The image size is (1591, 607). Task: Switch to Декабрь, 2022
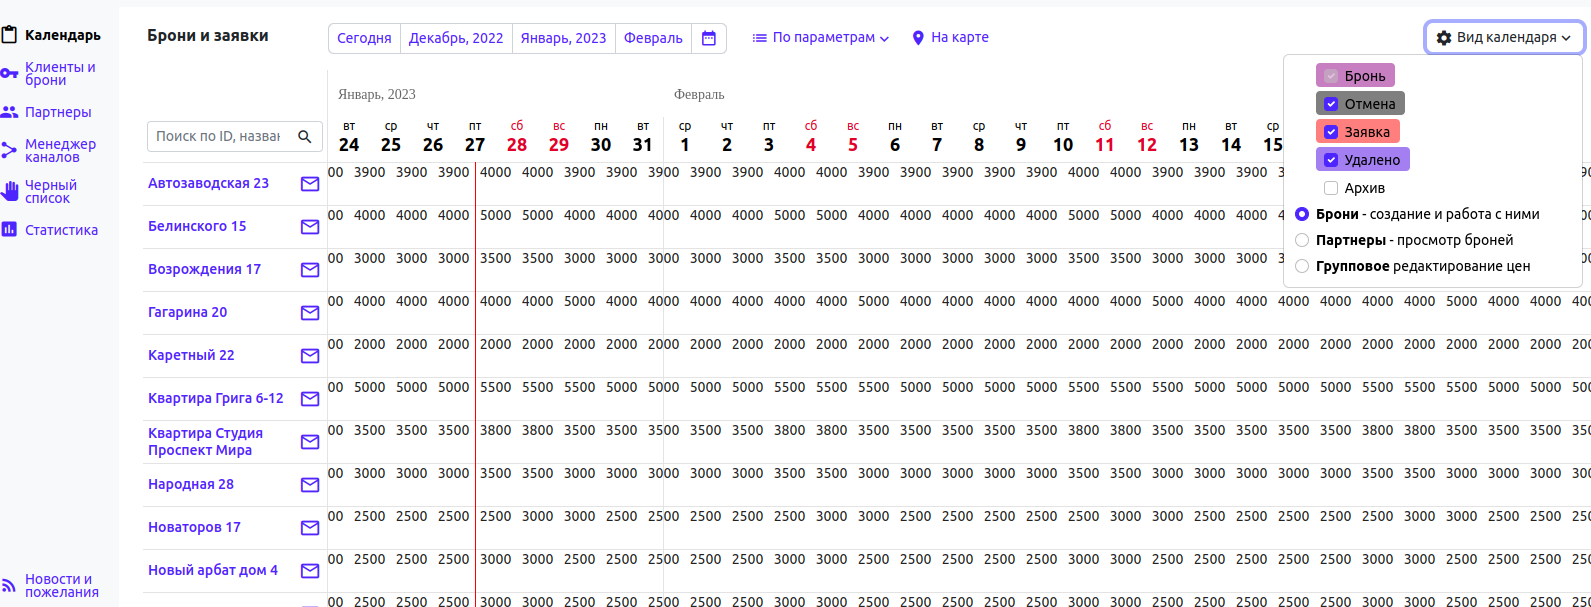[x=456, y=38]
